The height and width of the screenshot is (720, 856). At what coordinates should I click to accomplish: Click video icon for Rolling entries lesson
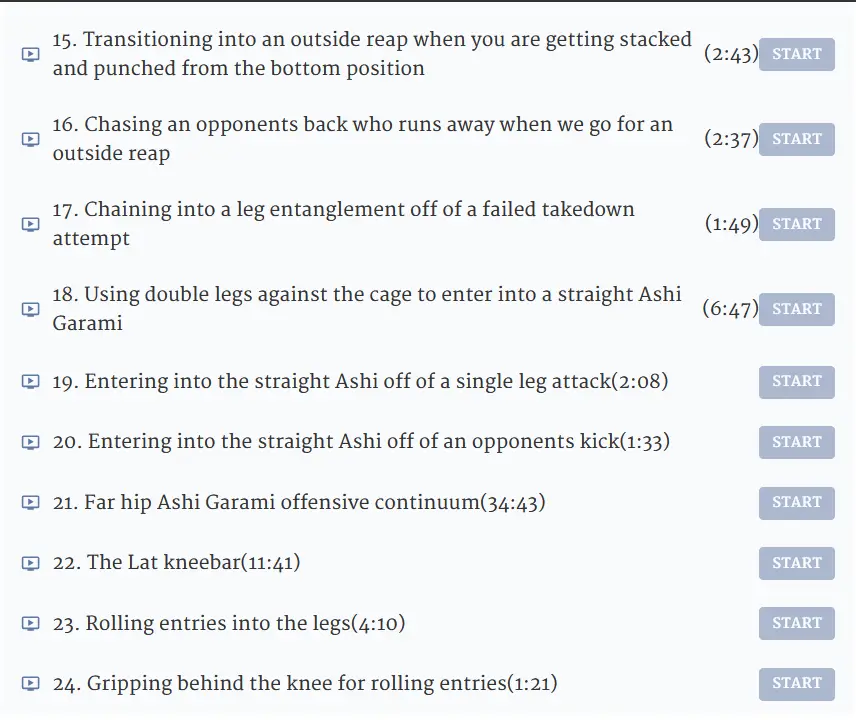[31, 623]
